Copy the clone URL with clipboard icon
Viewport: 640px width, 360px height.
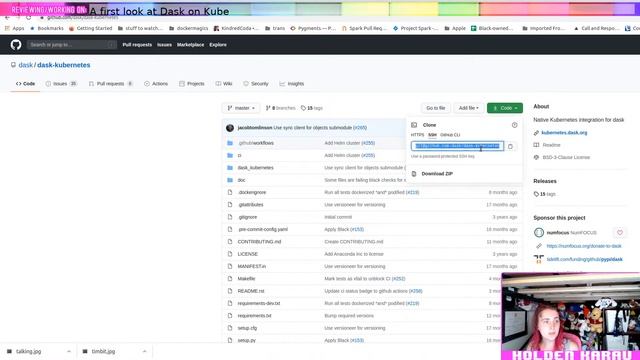(x=510, y=146)
